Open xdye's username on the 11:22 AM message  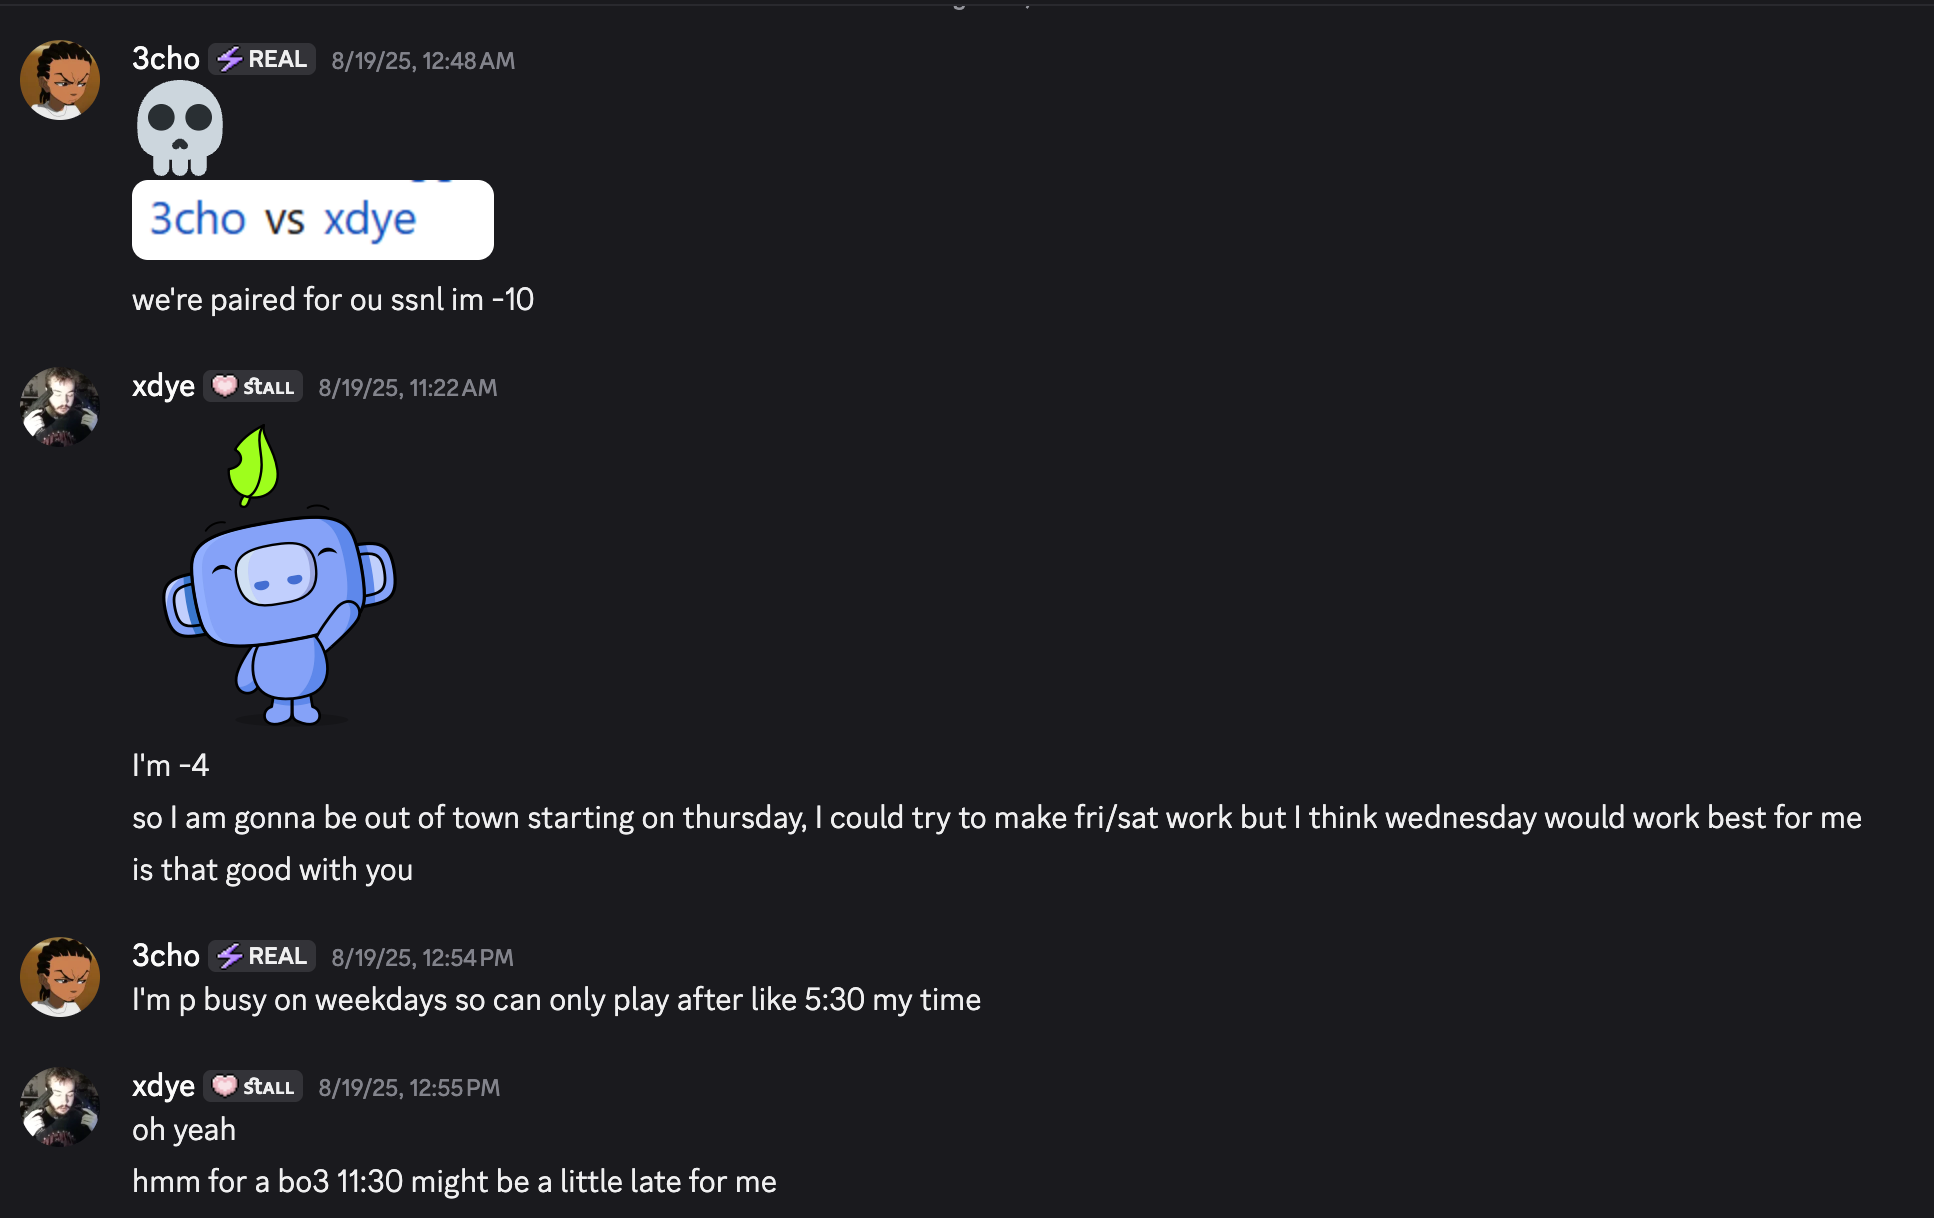tap(163, 386)
